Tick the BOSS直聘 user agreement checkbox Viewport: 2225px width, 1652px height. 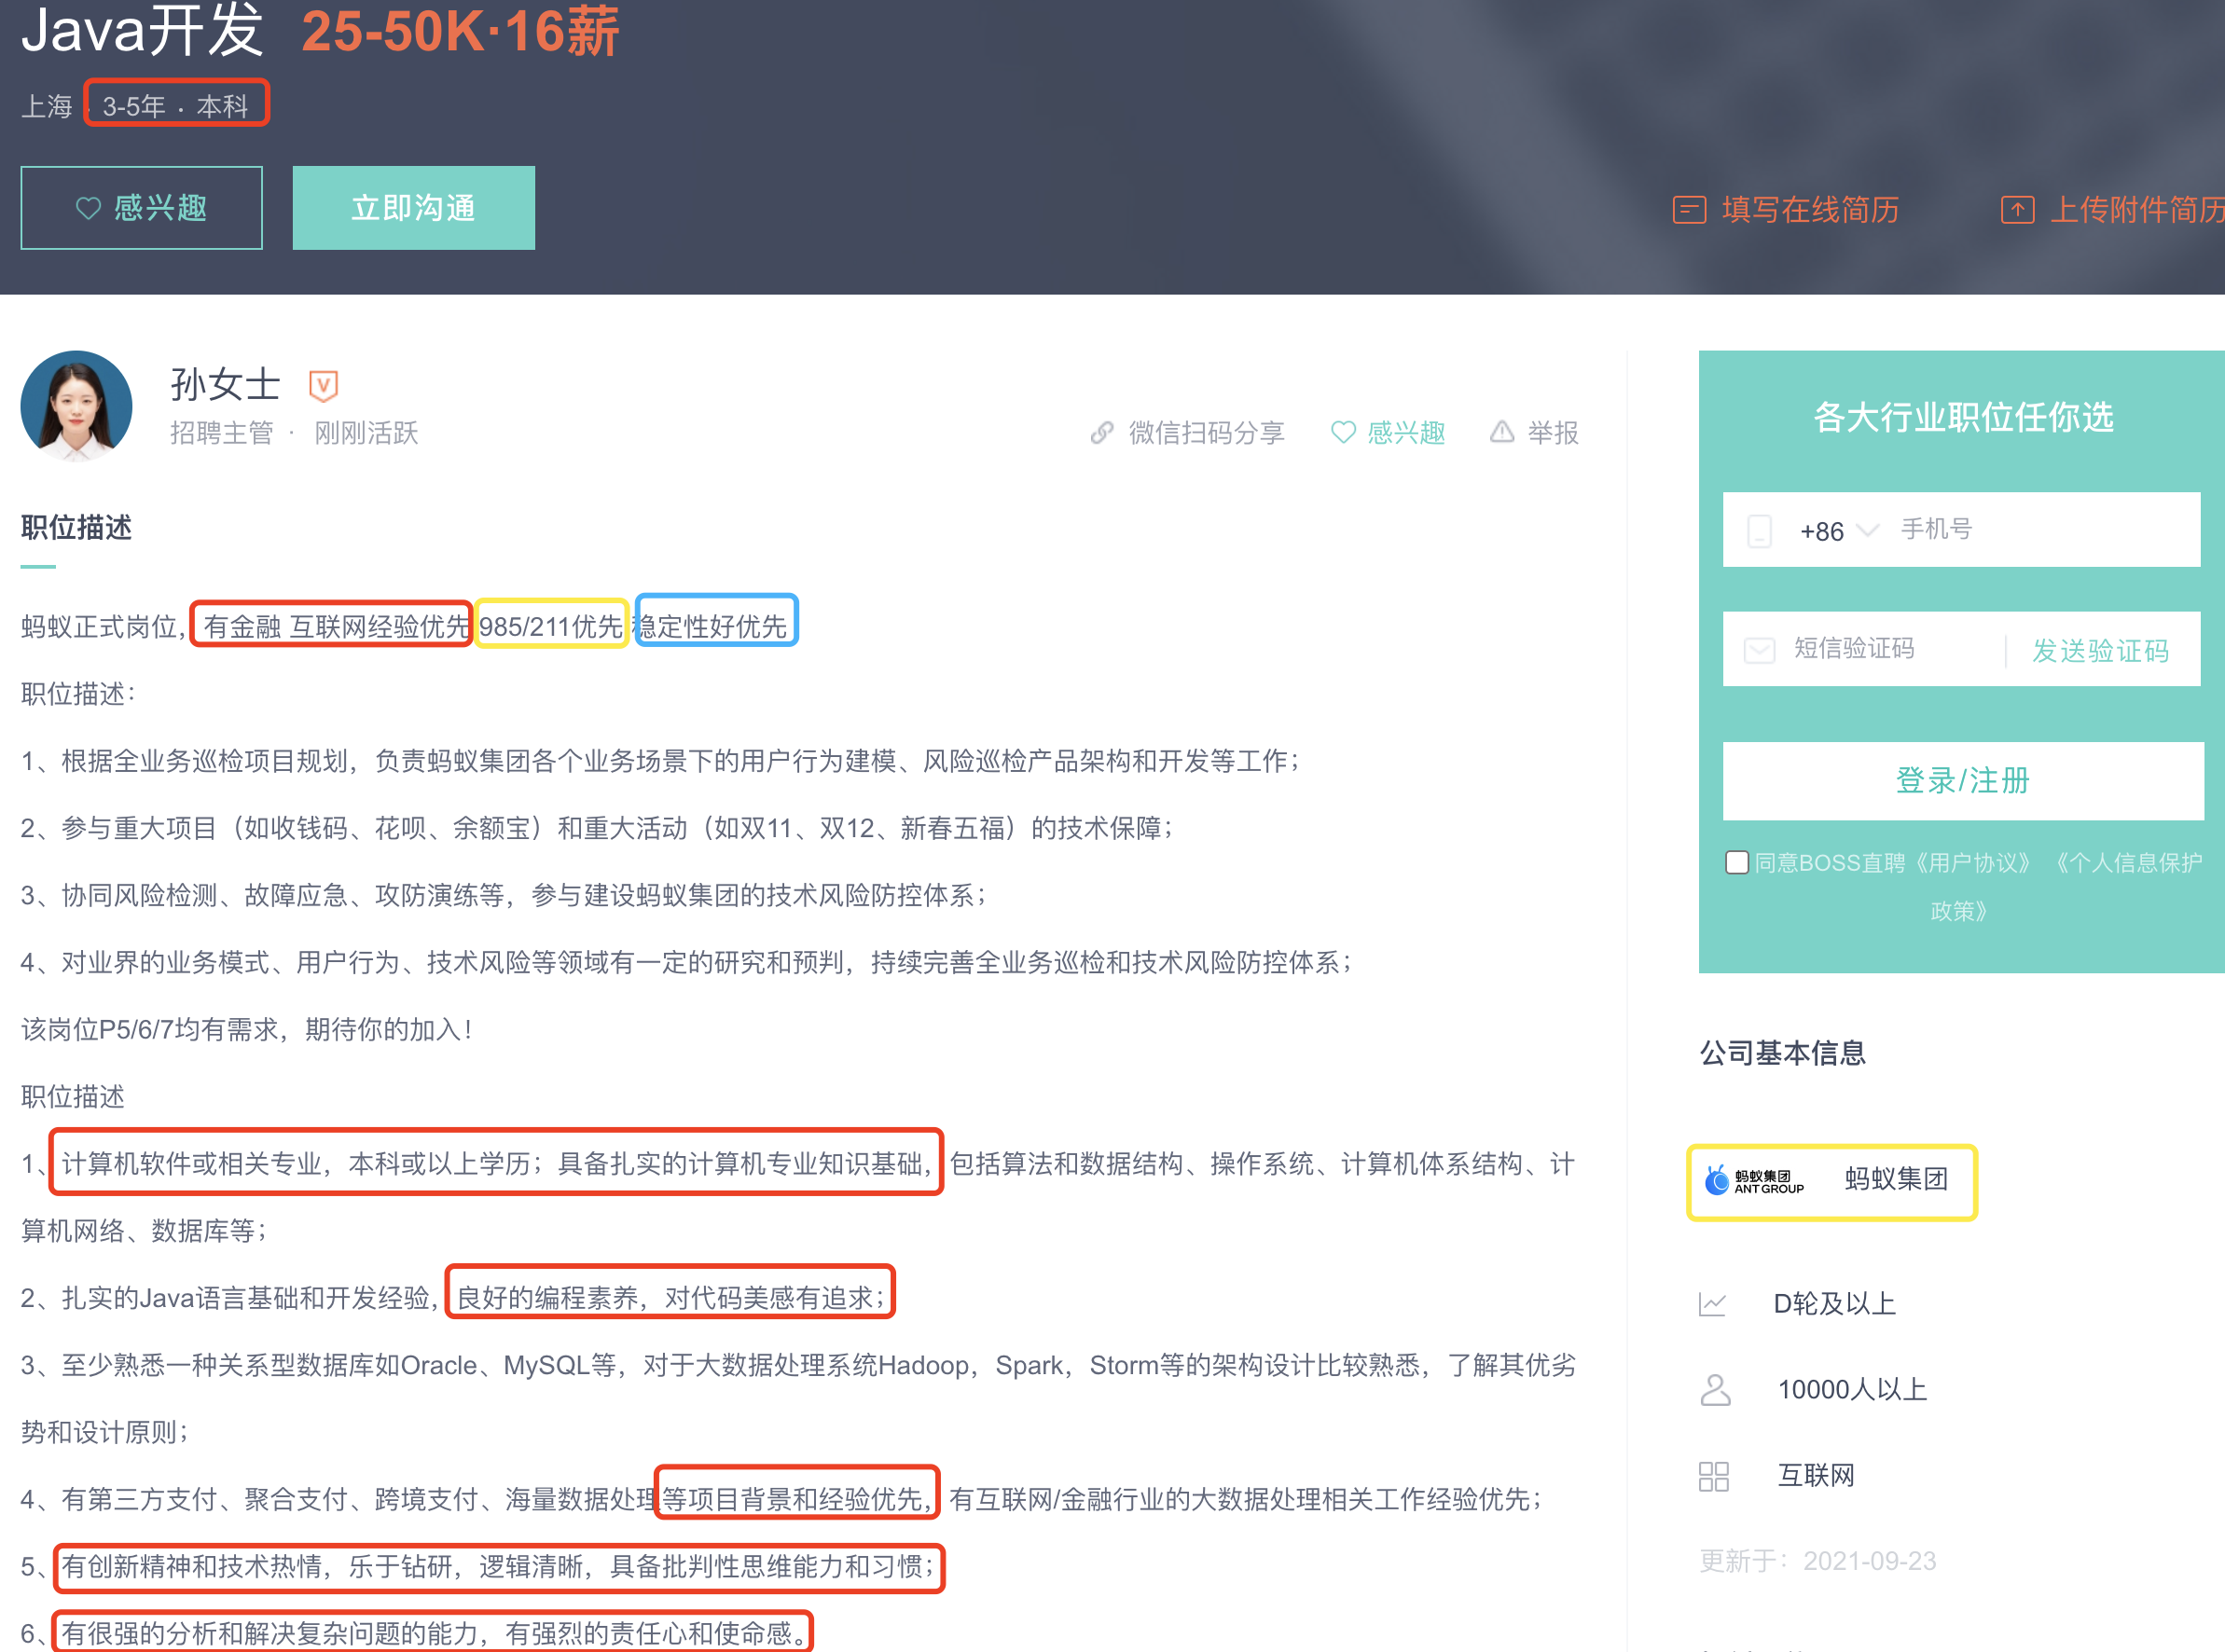point(1737,862)
